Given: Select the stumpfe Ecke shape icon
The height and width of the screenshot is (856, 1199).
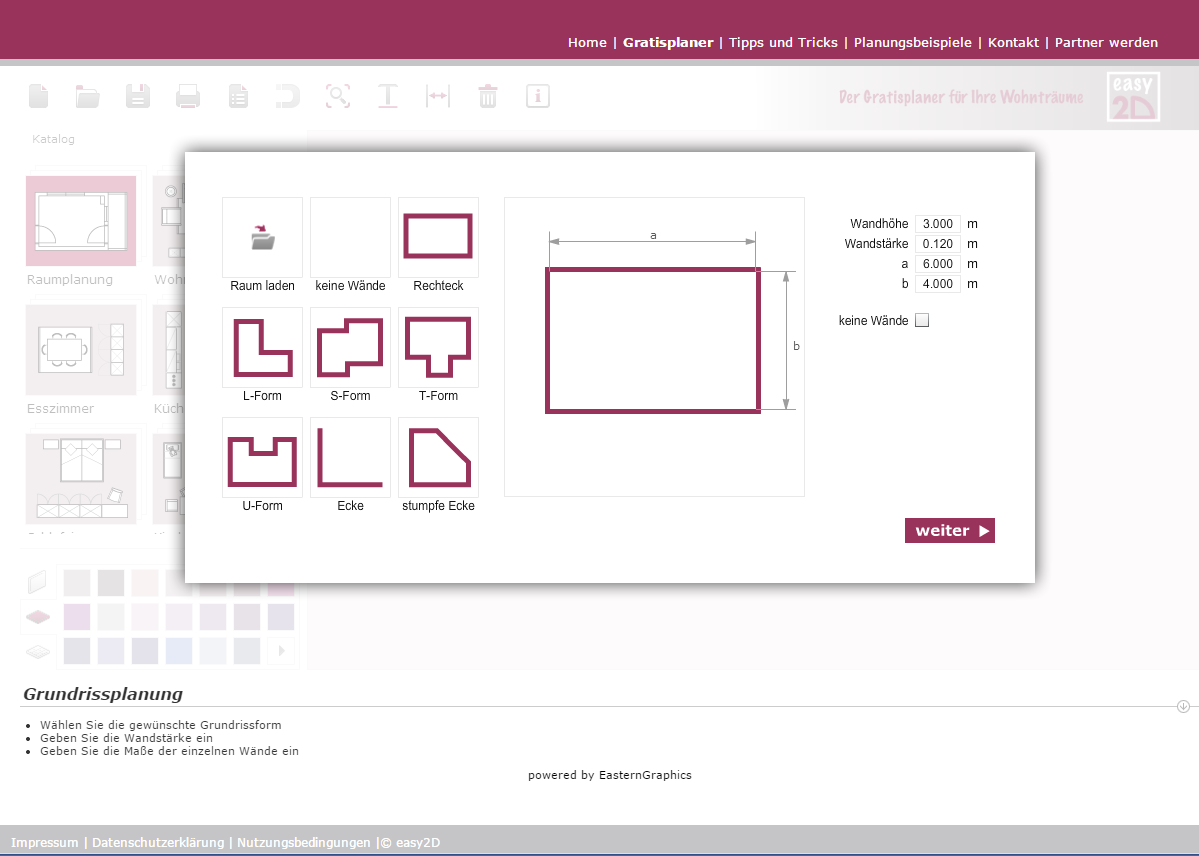Looking at the screenshot, I should pos(438,457).
